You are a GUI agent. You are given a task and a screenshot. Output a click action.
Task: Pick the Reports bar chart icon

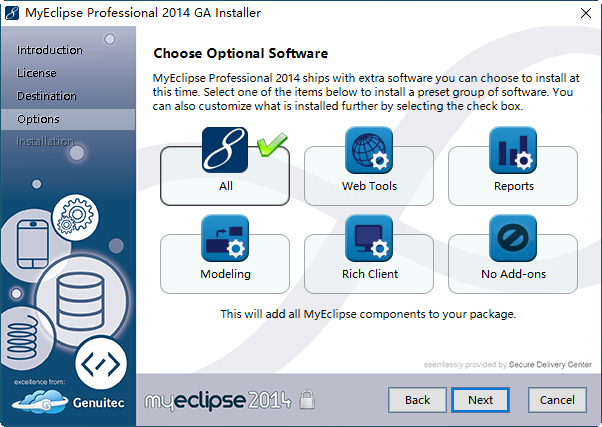click(x=512, y=152)
